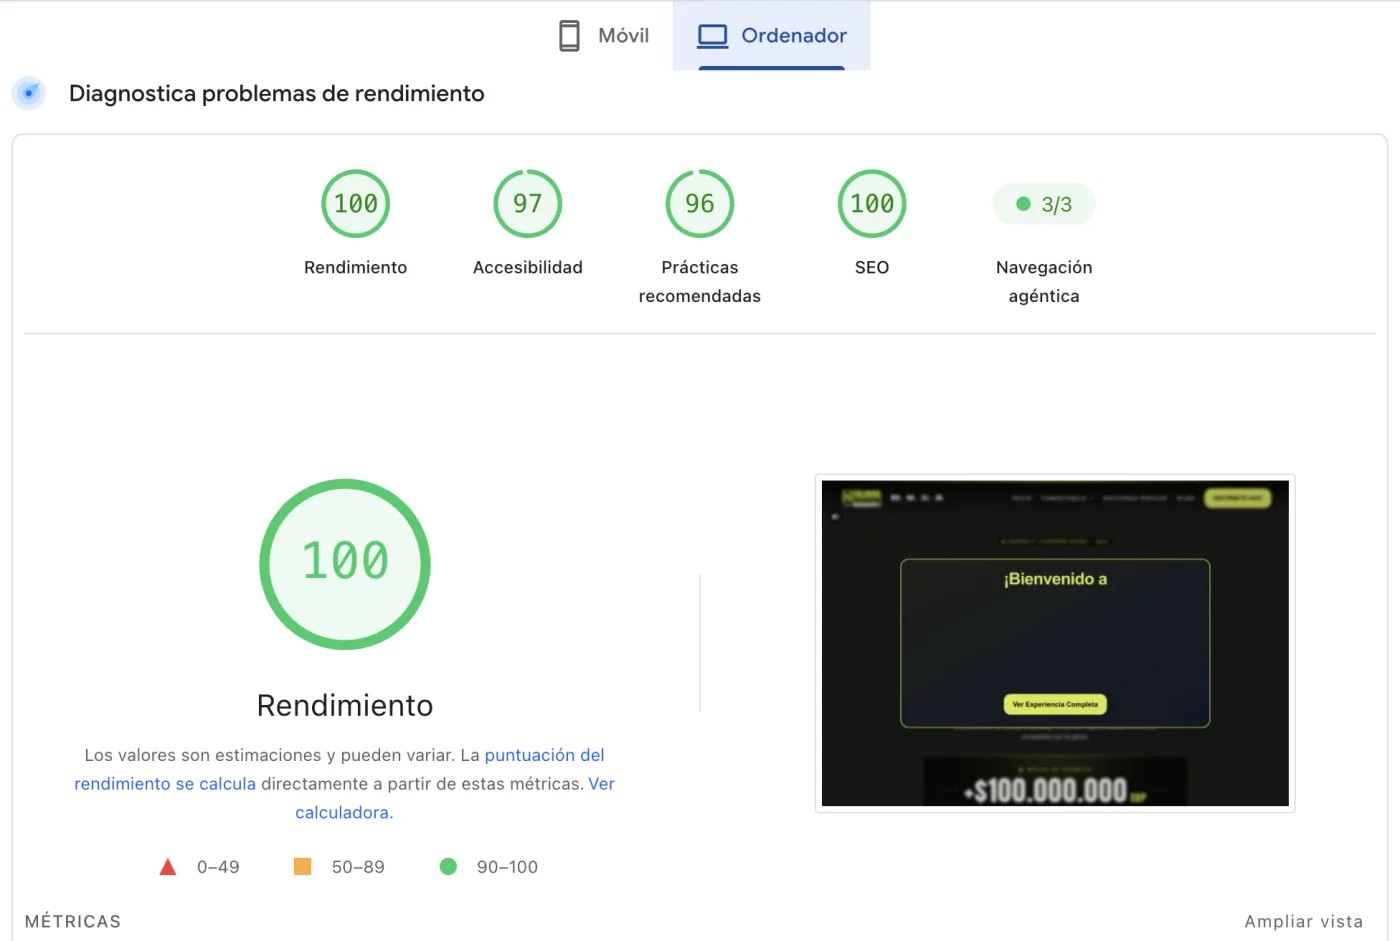Viewport: 1400px width, 941px height.
Task: Click the large Rendimiento title below the gauge
Action: [345, 706]
